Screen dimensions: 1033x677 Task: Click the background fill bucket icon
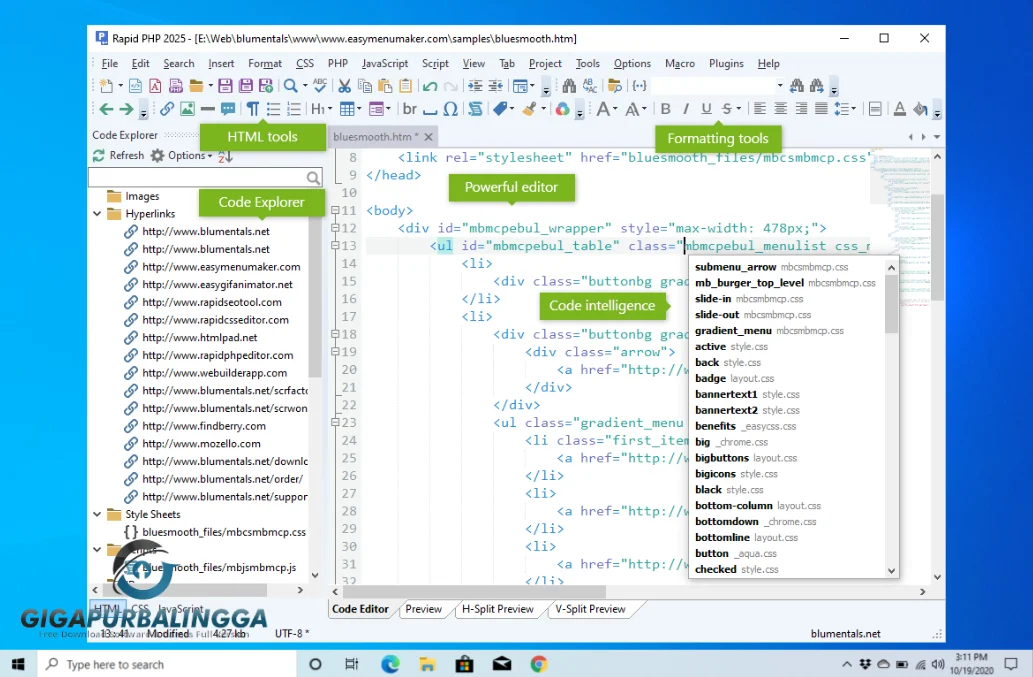click(x=920, y=109)
